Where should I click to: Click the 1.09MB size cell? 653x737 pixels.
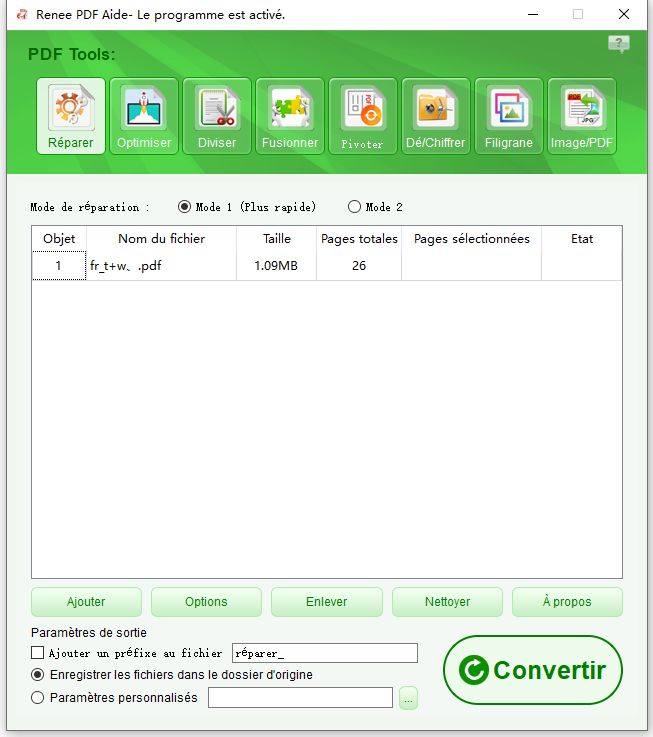pos(276,266)
